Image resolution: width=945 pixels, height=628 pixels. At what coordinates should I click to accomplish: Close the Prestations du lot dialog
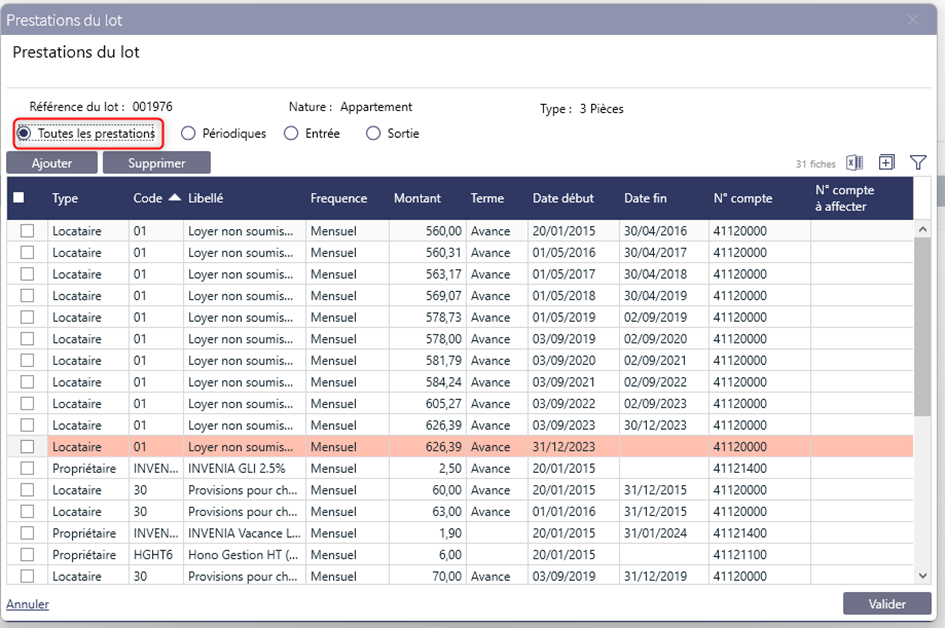coord(913,20)
